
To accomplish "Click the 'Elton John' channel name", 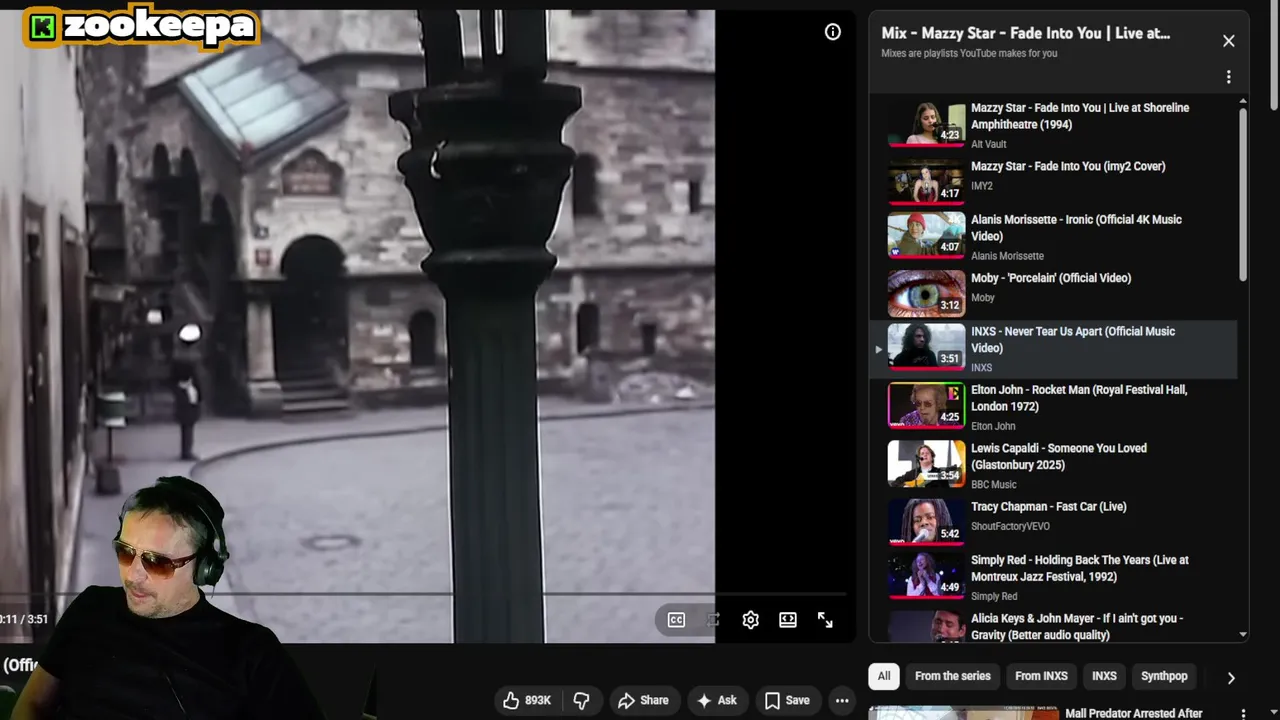I will coord(993,426).
